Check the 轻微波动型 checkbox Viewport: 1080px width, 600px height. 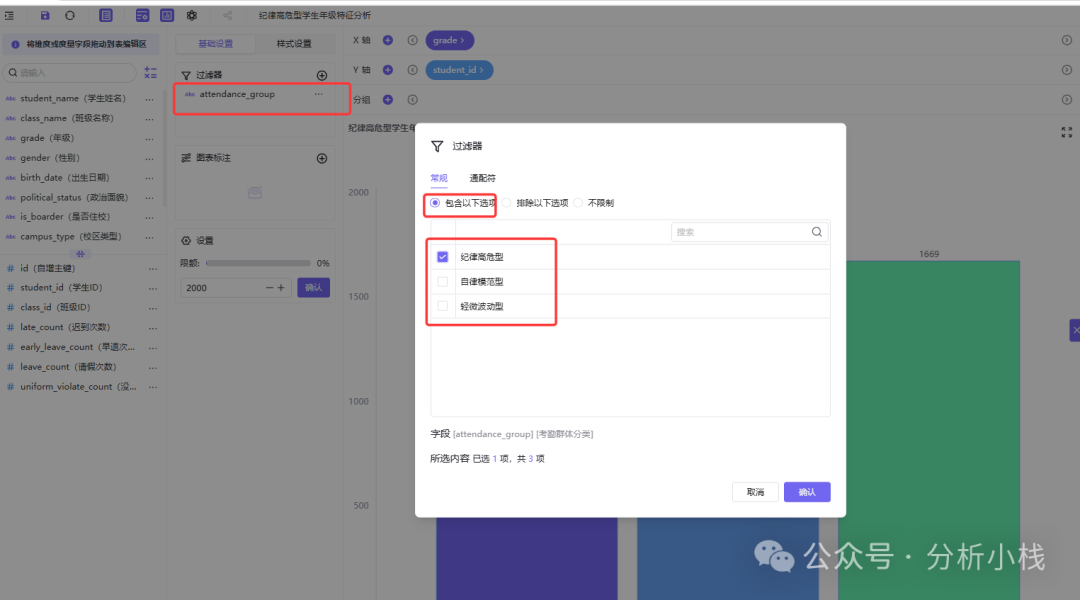(442, 307)
